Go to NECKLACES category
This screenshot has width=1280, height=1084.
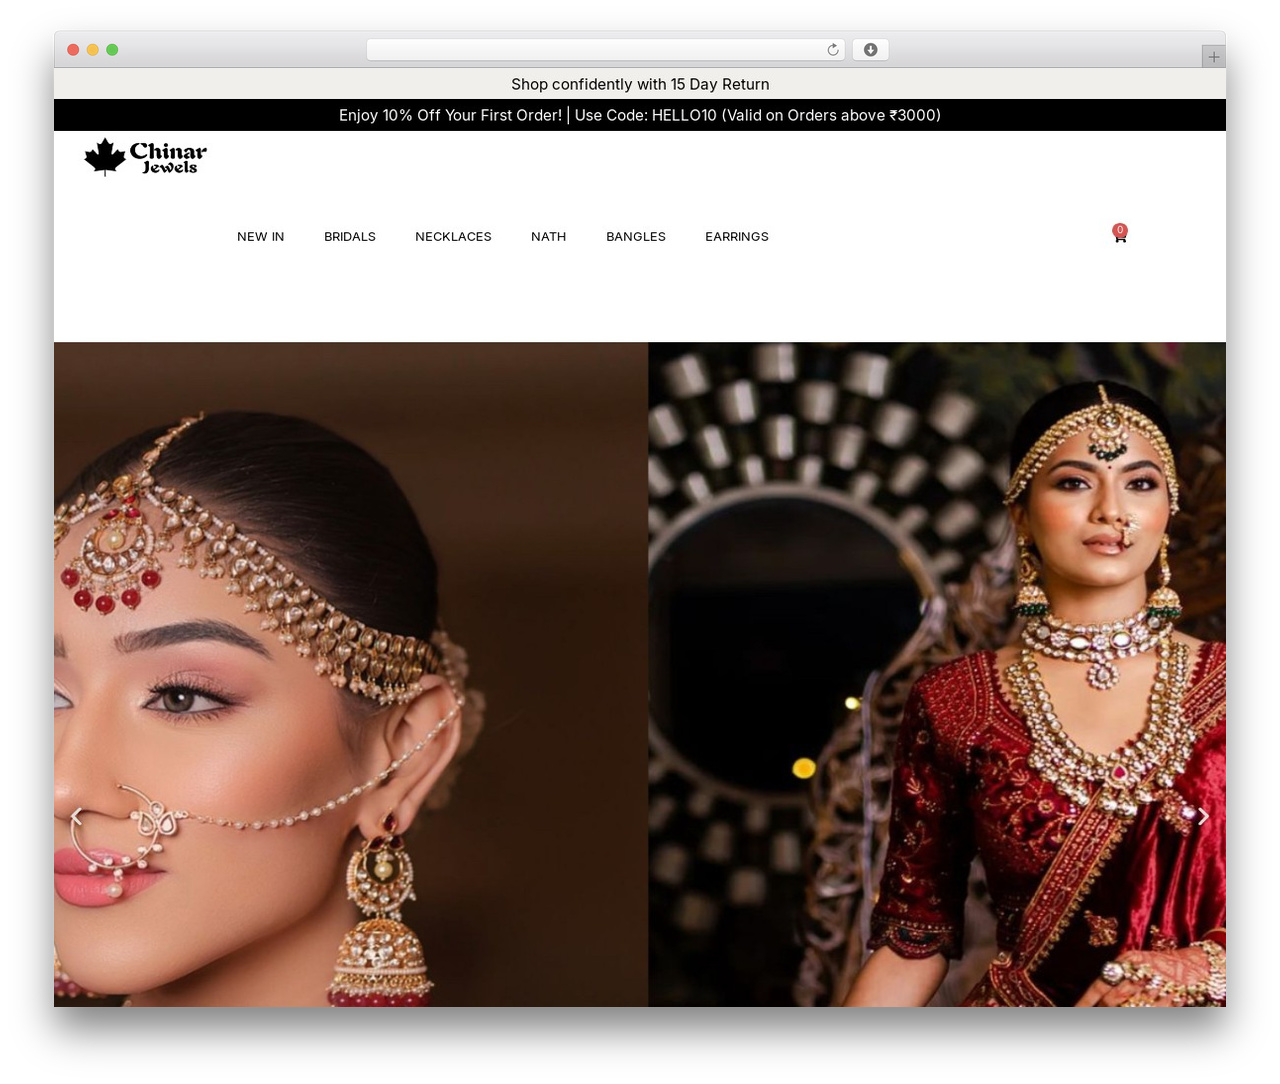coord(453,237)
